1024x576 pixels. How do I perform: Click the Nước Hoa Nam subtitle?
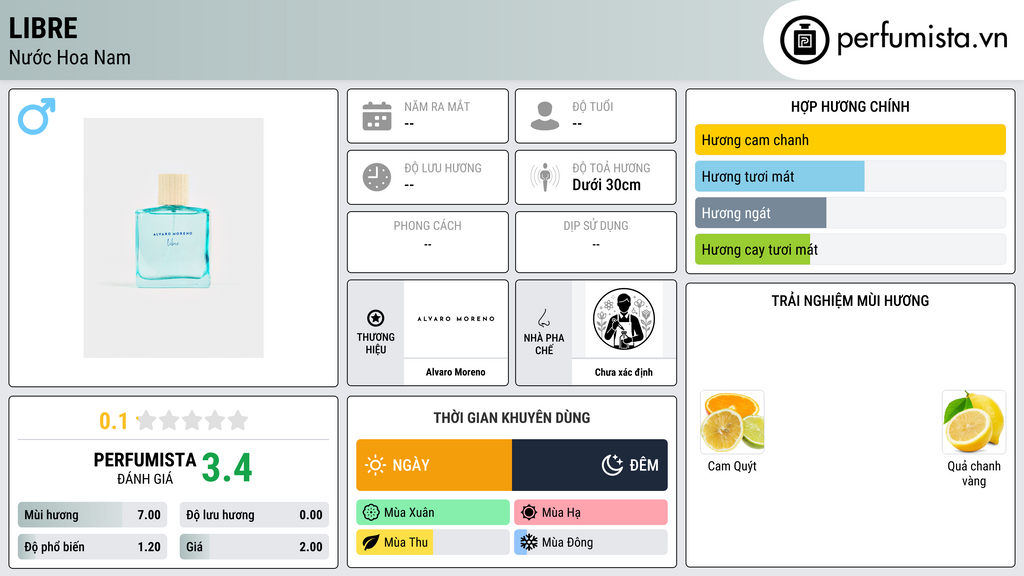tap(70, 57)
